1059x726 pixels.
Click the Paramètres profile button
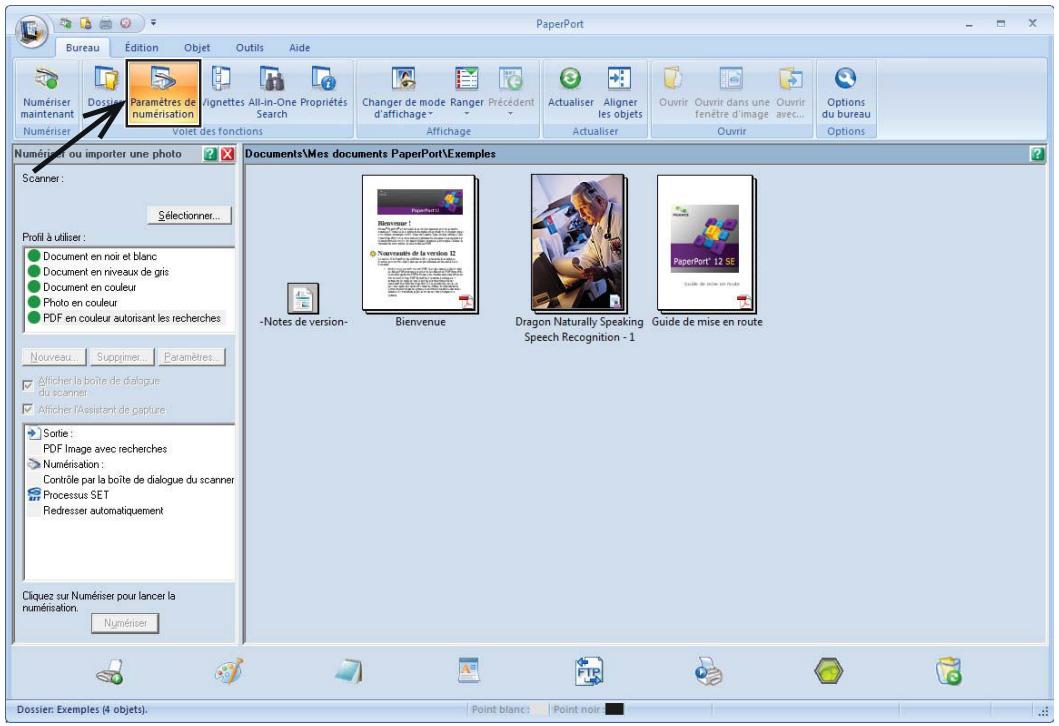click(x=192, y=357)
